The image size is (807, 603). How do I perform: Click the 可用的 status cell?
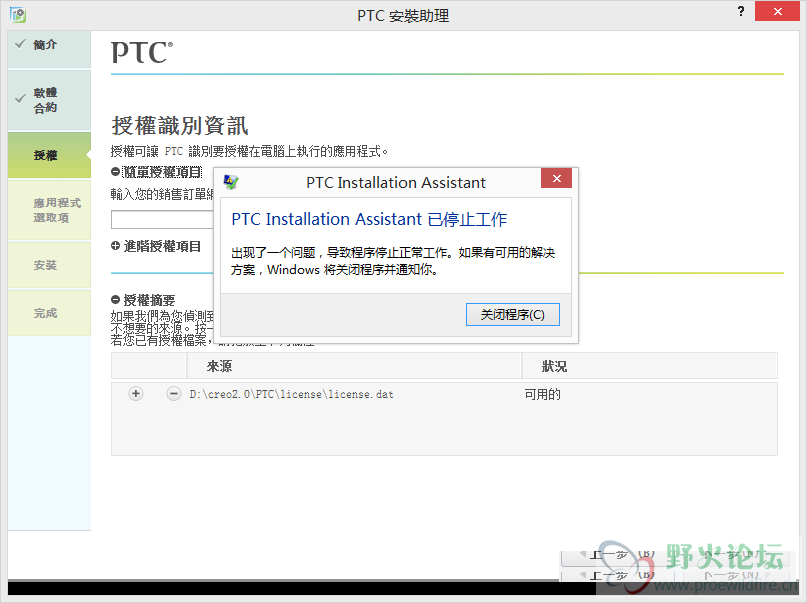pyautogui.click(x=542, y=394)
